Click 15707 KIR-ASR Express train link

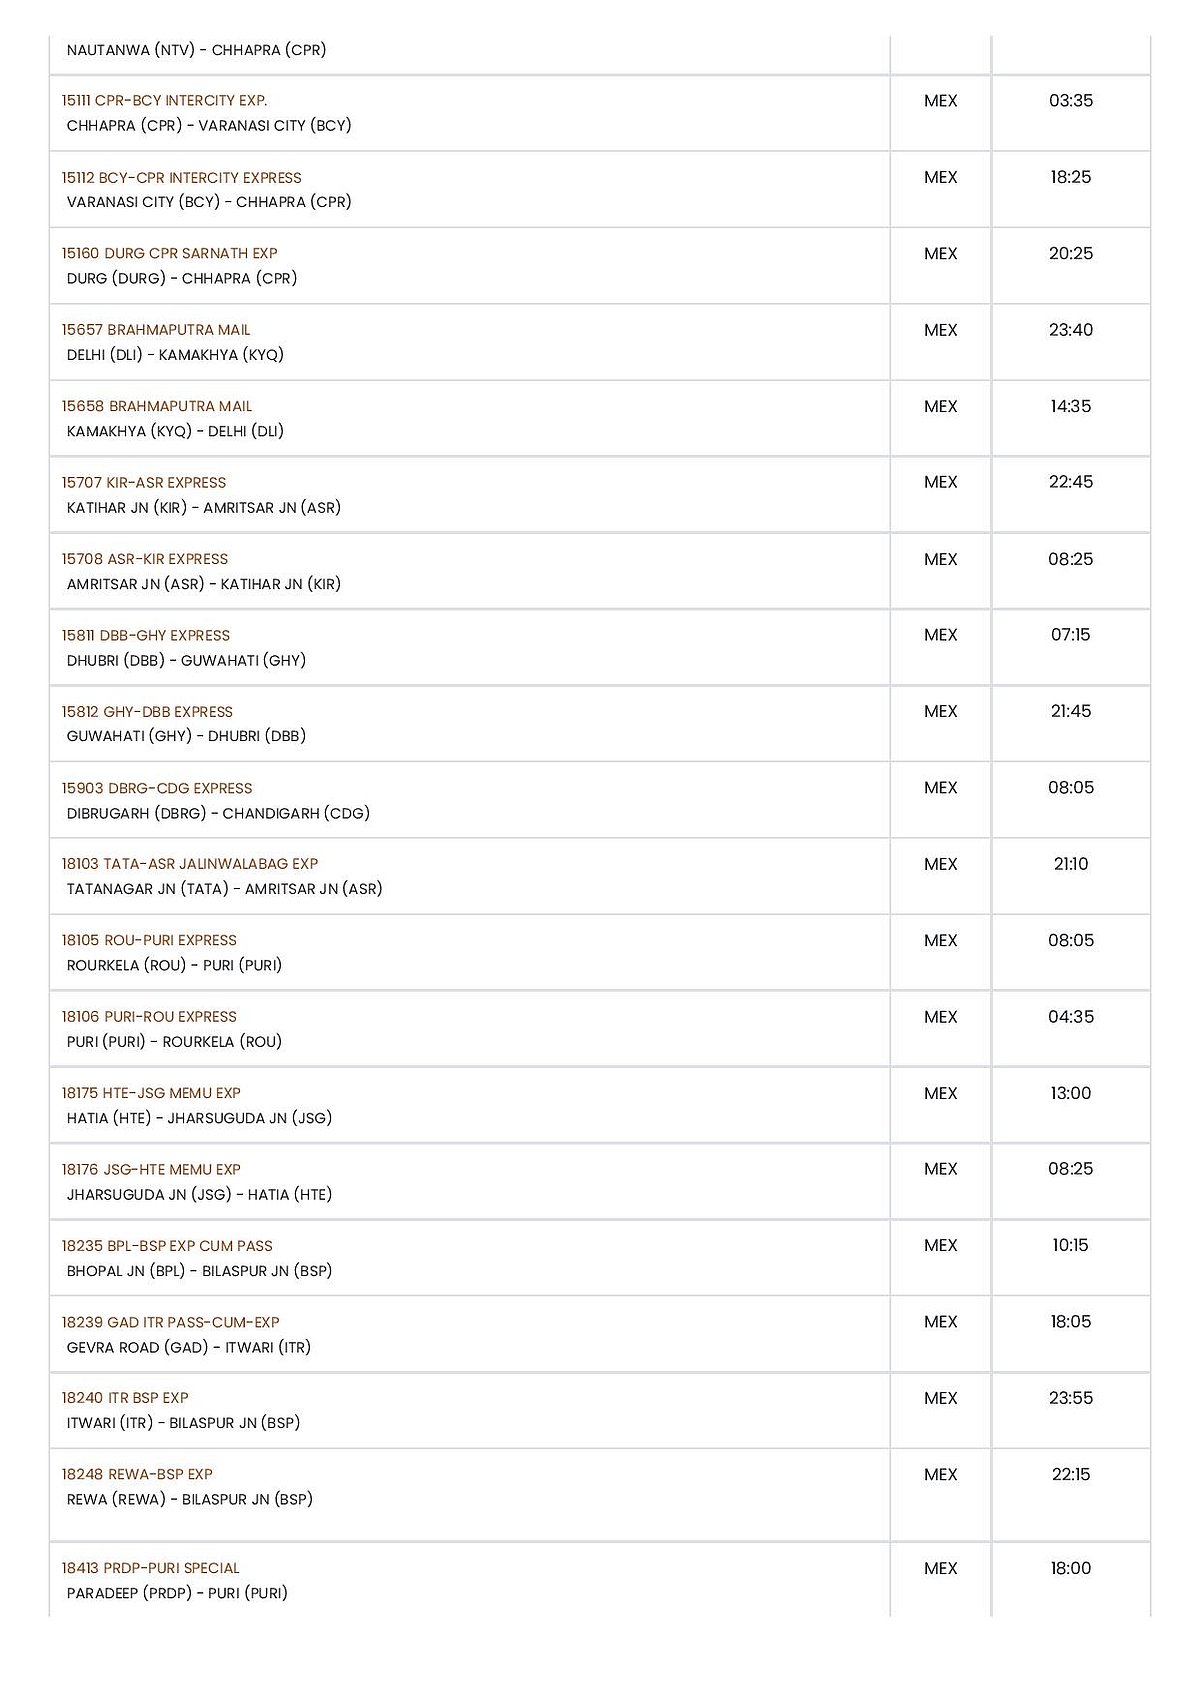coord(144,483)
